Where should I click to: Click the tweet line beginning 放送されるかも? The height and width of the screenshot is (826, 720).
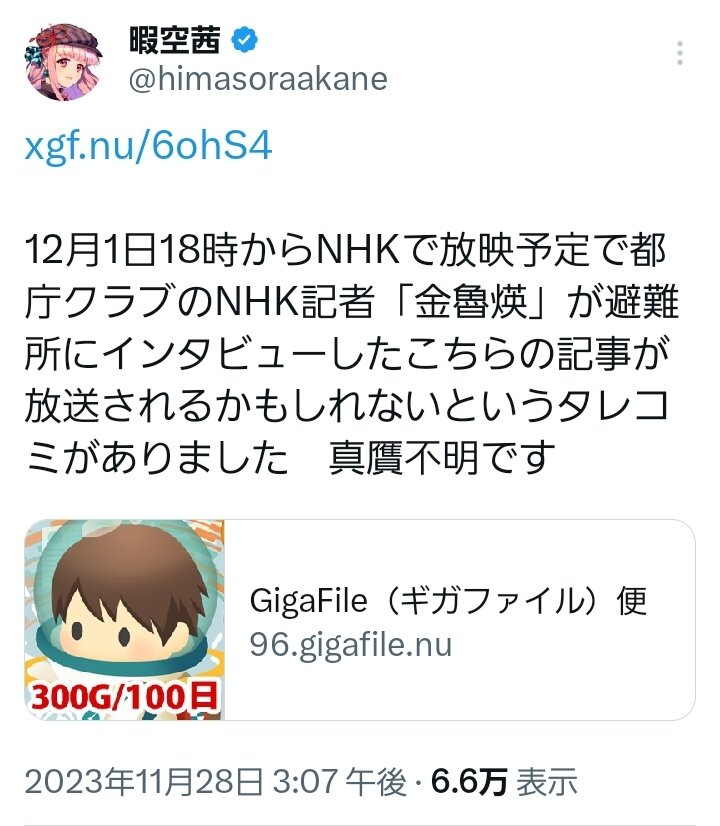click(x=348, y=405)
